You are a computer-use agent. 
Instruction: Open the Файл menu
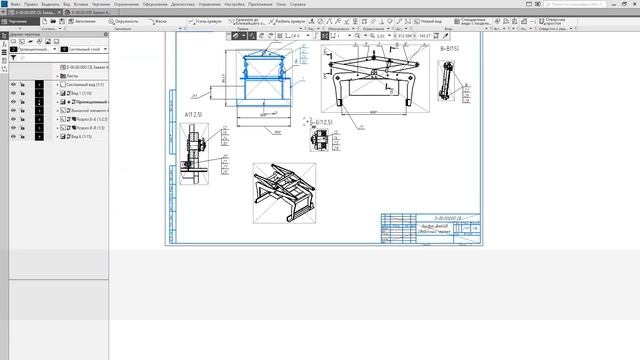pos(16,4)
